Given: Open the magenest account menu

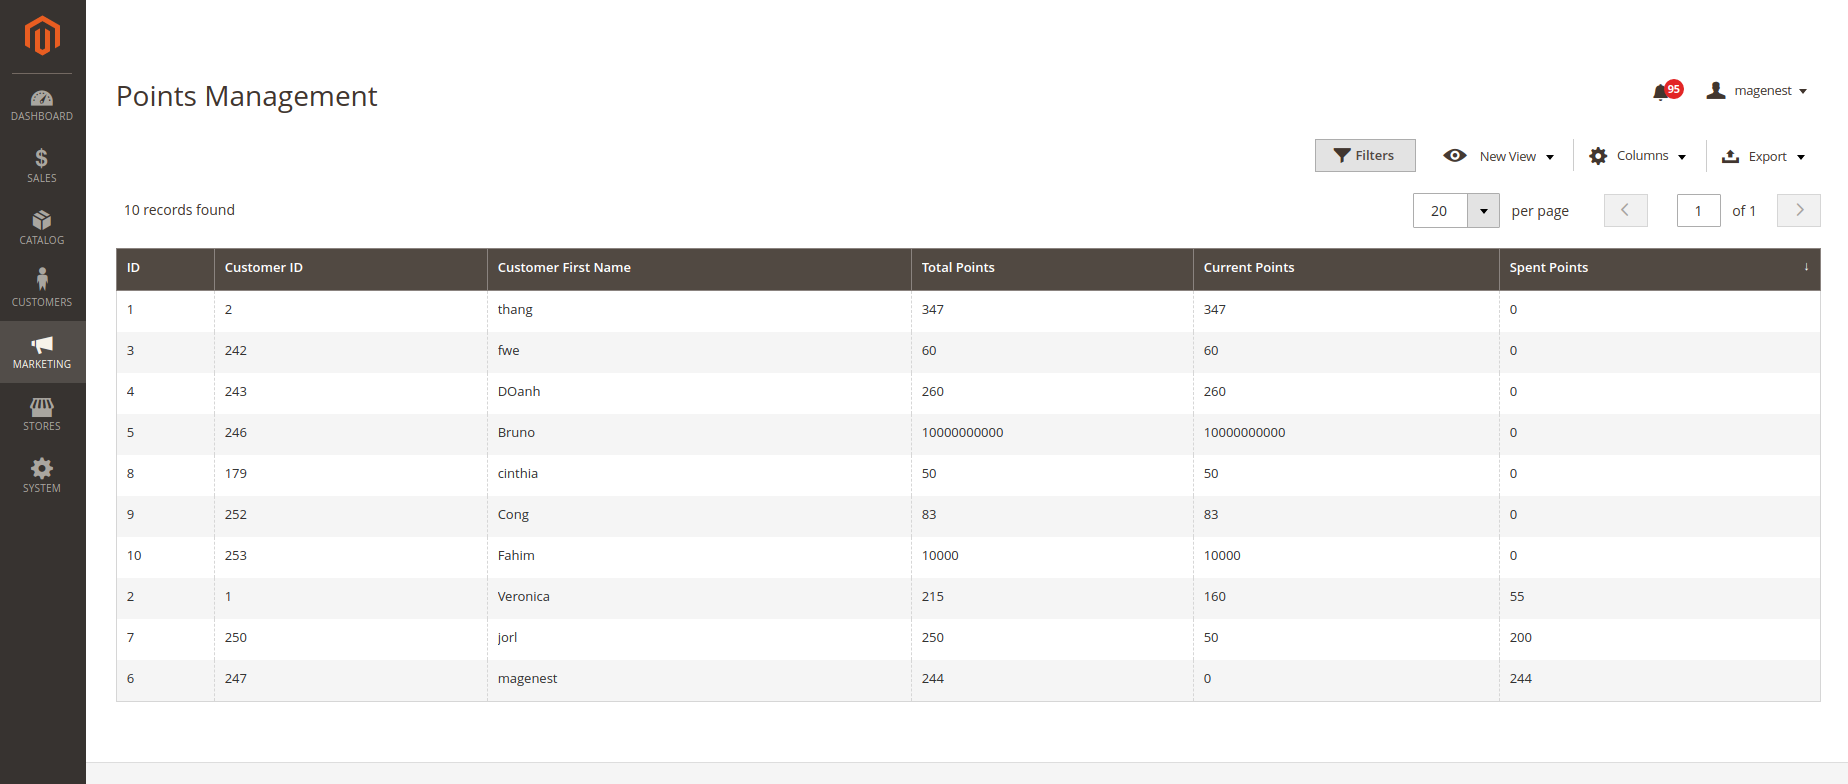Looking at the screenshot, I should 1757,91.
